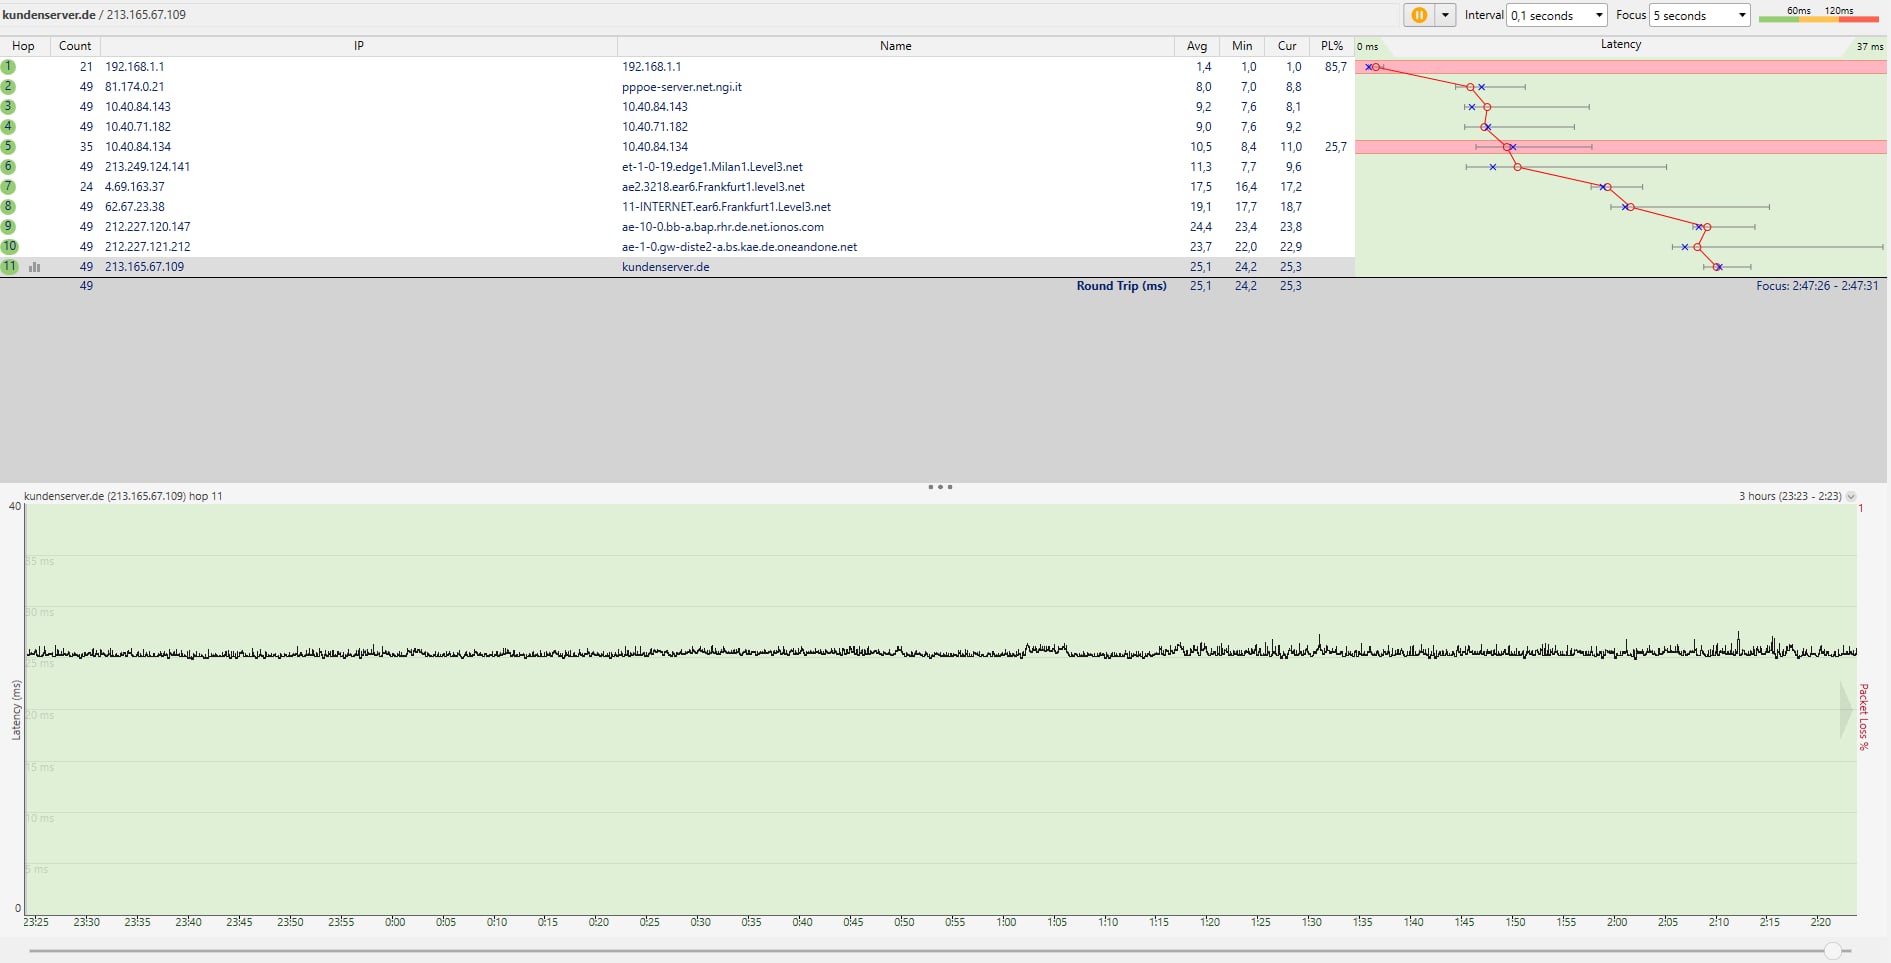Sort by the Avg column header
The image size is (1891, 963).
coord(1196,46)
